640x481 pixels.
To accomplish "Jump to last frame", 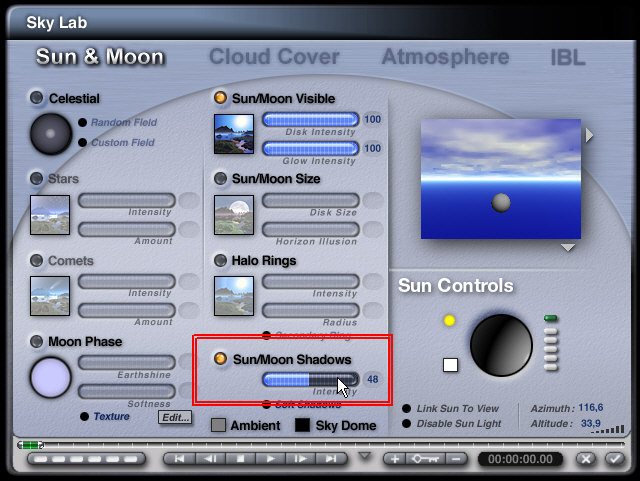I will click(331, 459).
